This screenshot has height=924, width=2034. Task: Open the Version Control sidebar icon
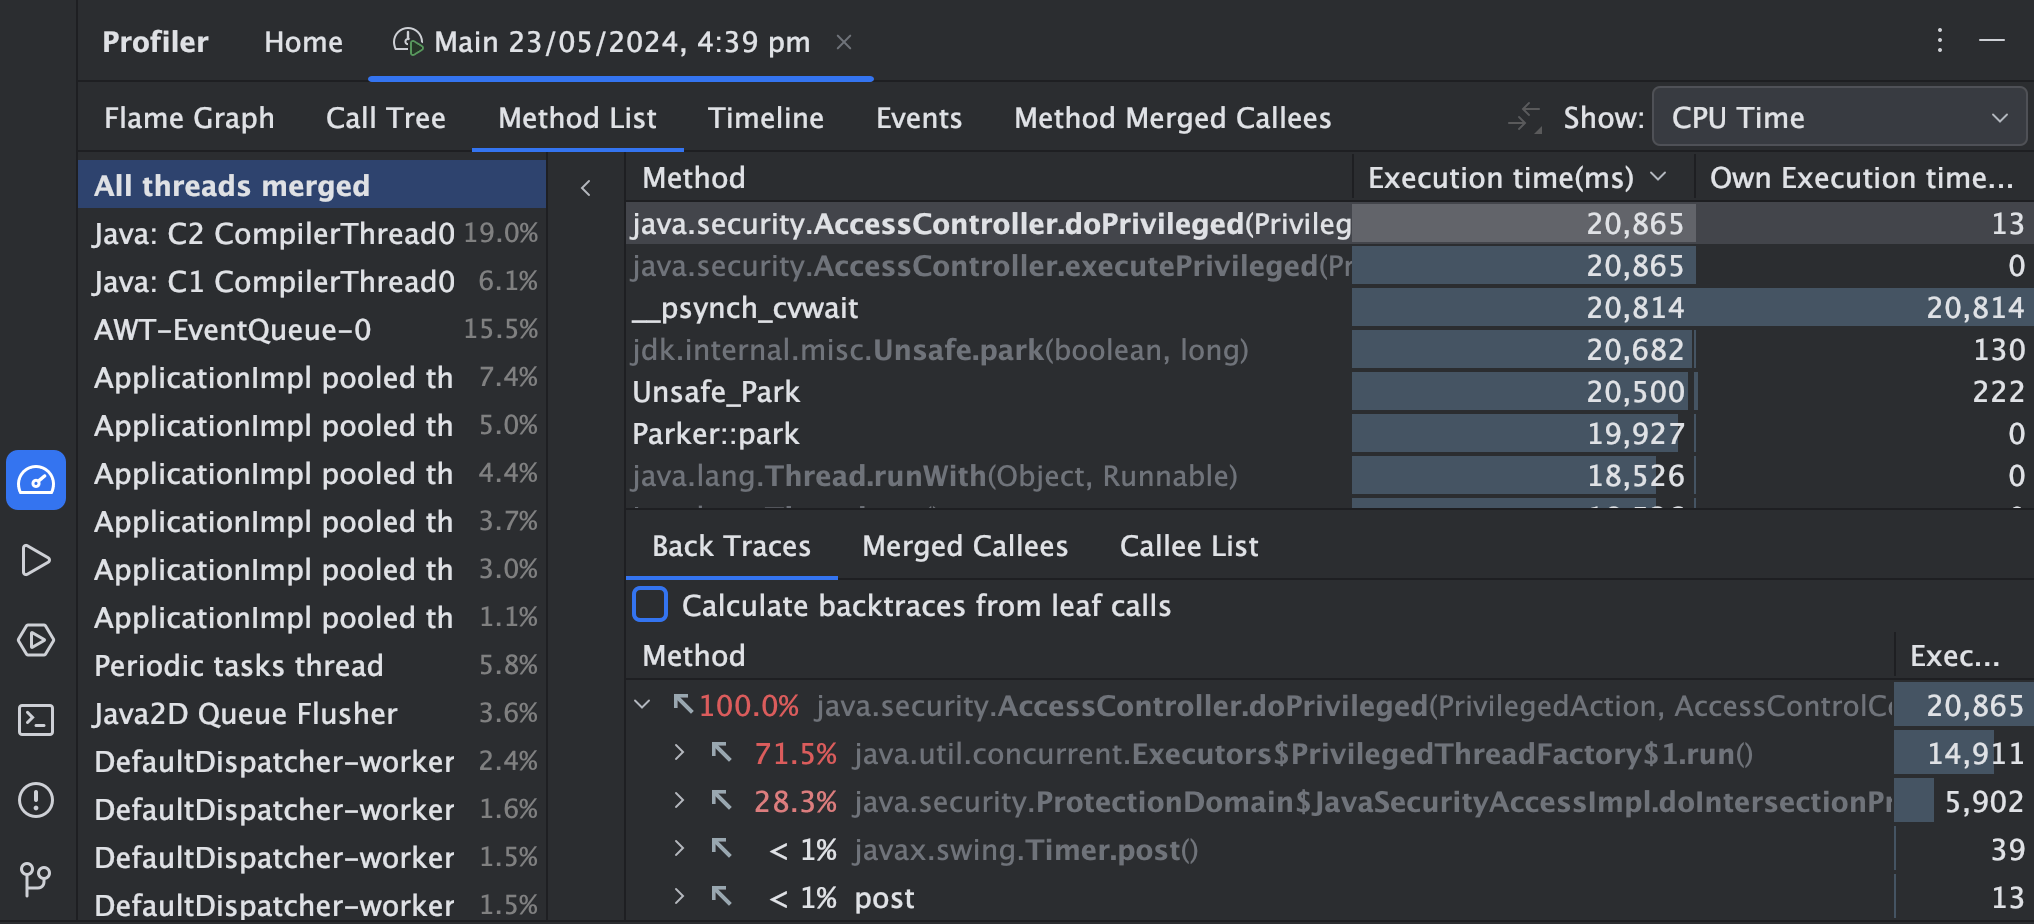(x=36, y=880)
